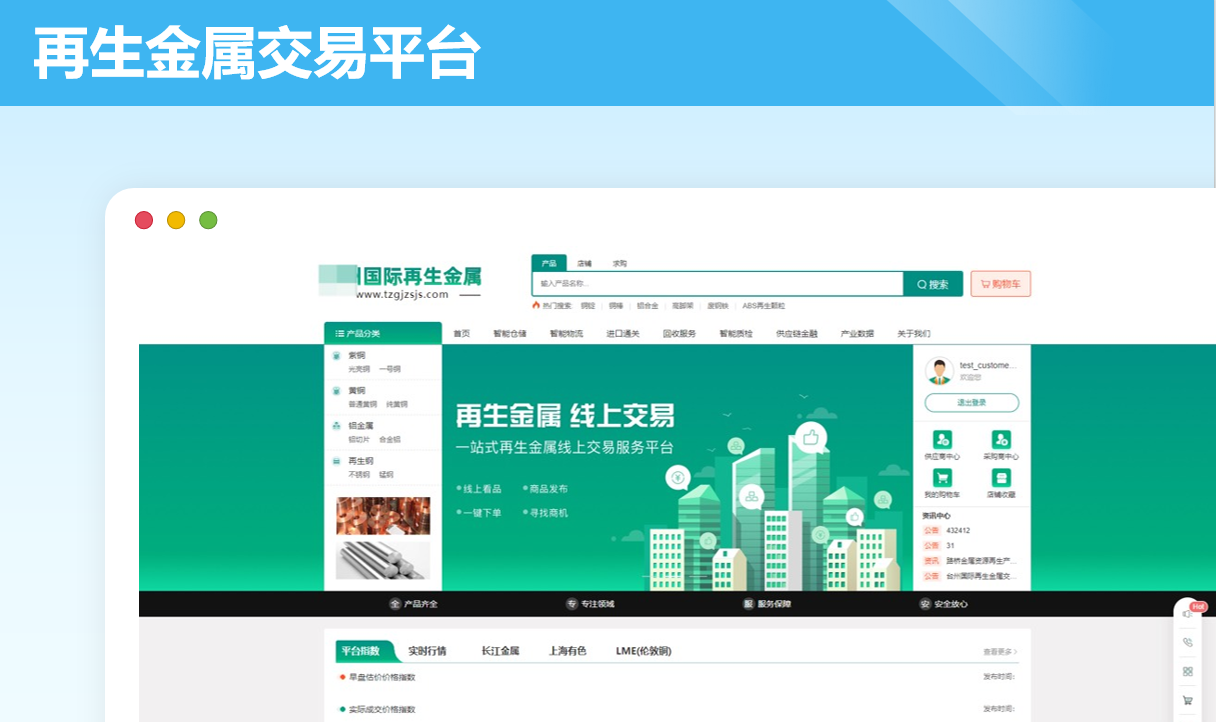
Task: Open 智能仓储 in the navigation bar
Action: 510,334
